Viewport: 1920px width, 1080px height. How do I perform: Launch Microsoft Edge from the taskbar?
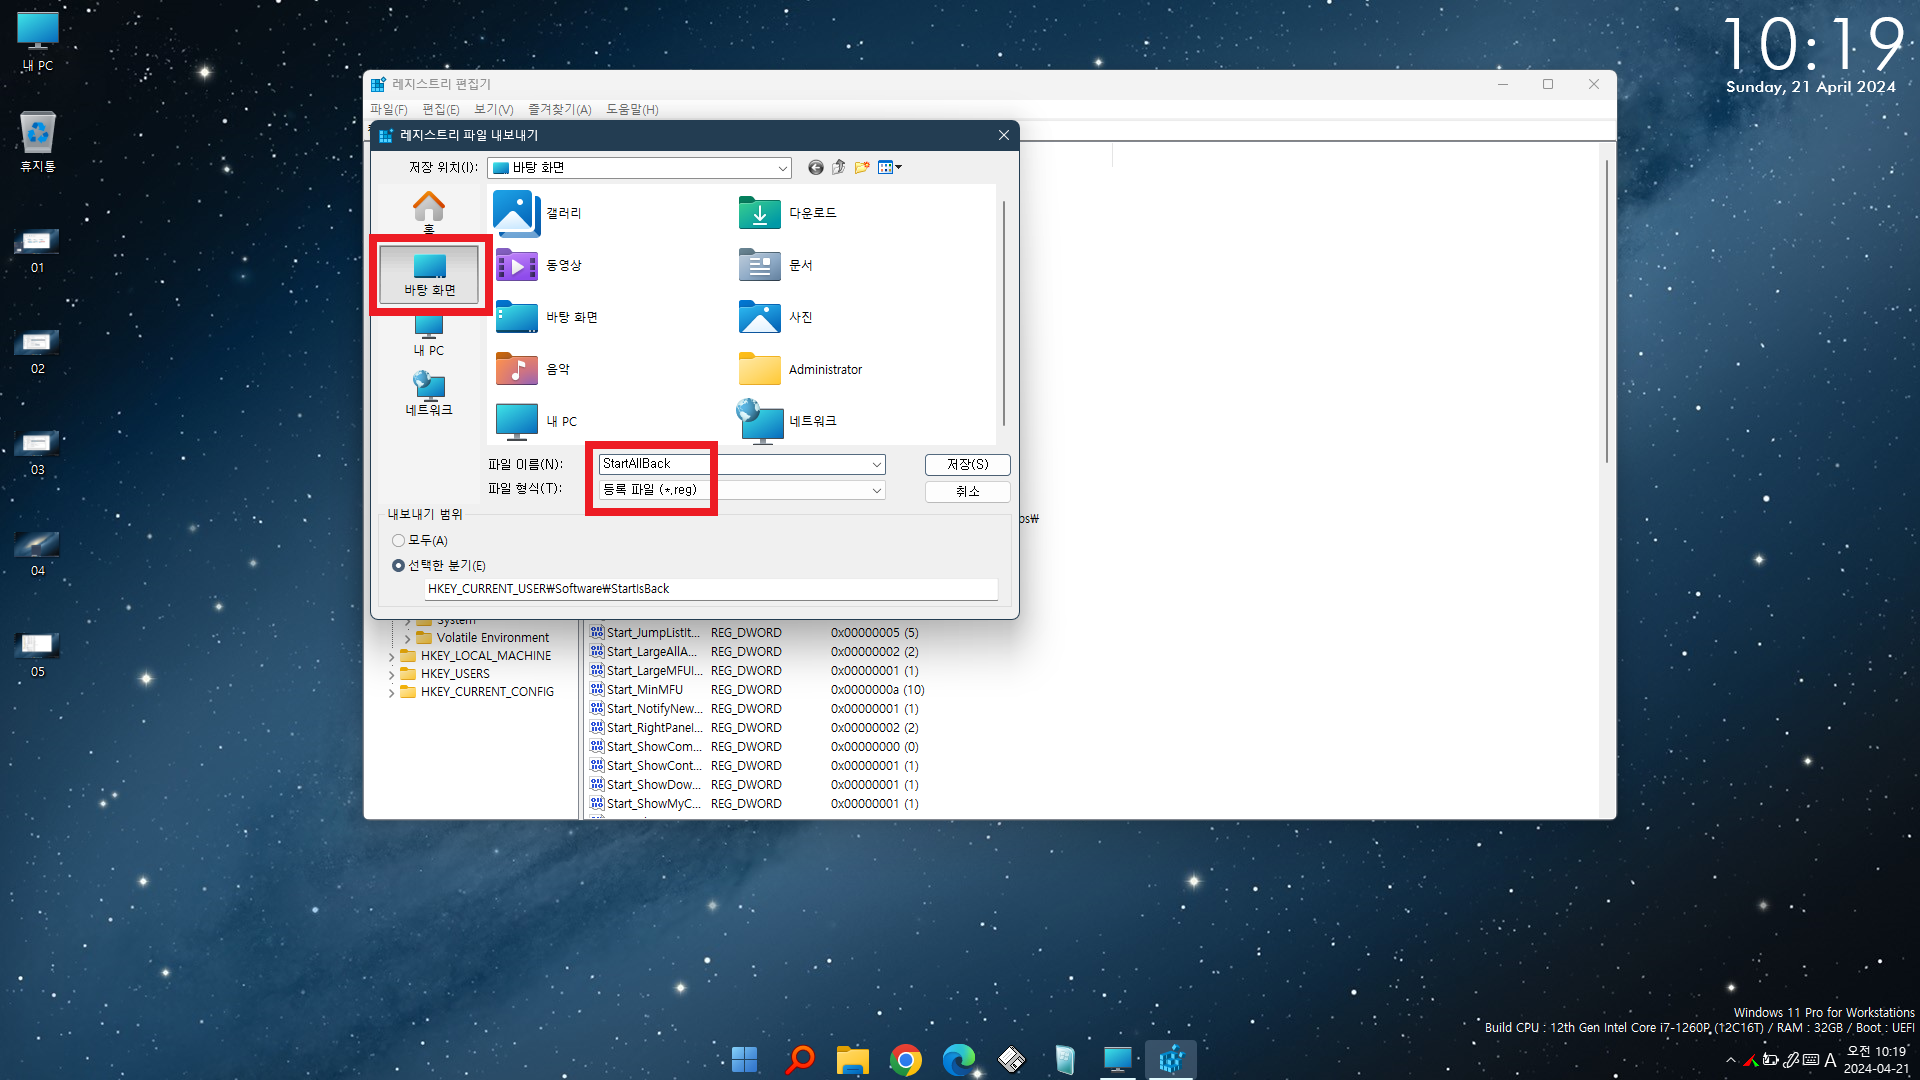click(959, 1059)
